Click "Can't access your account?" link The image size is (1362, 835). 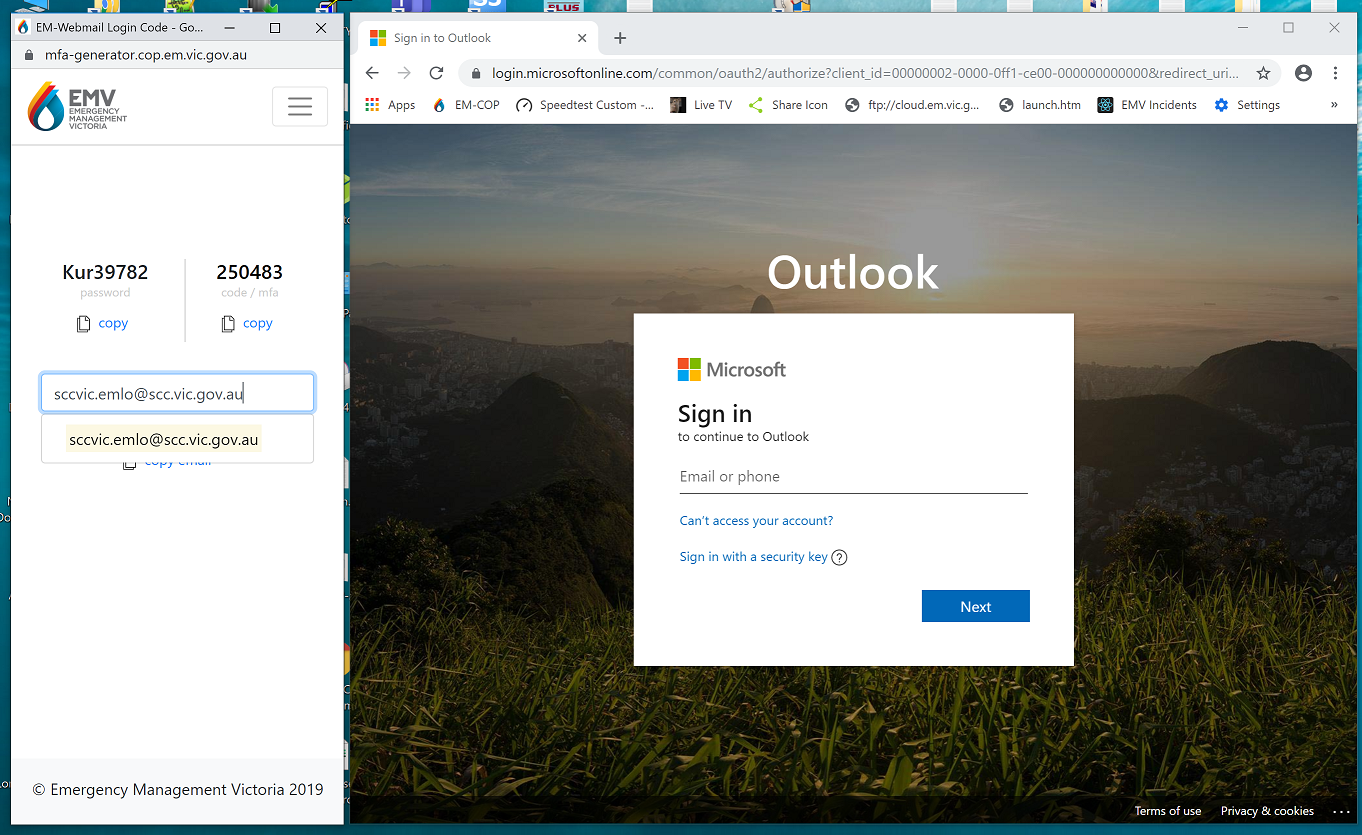pyautogui.click(x=756, y=521)
